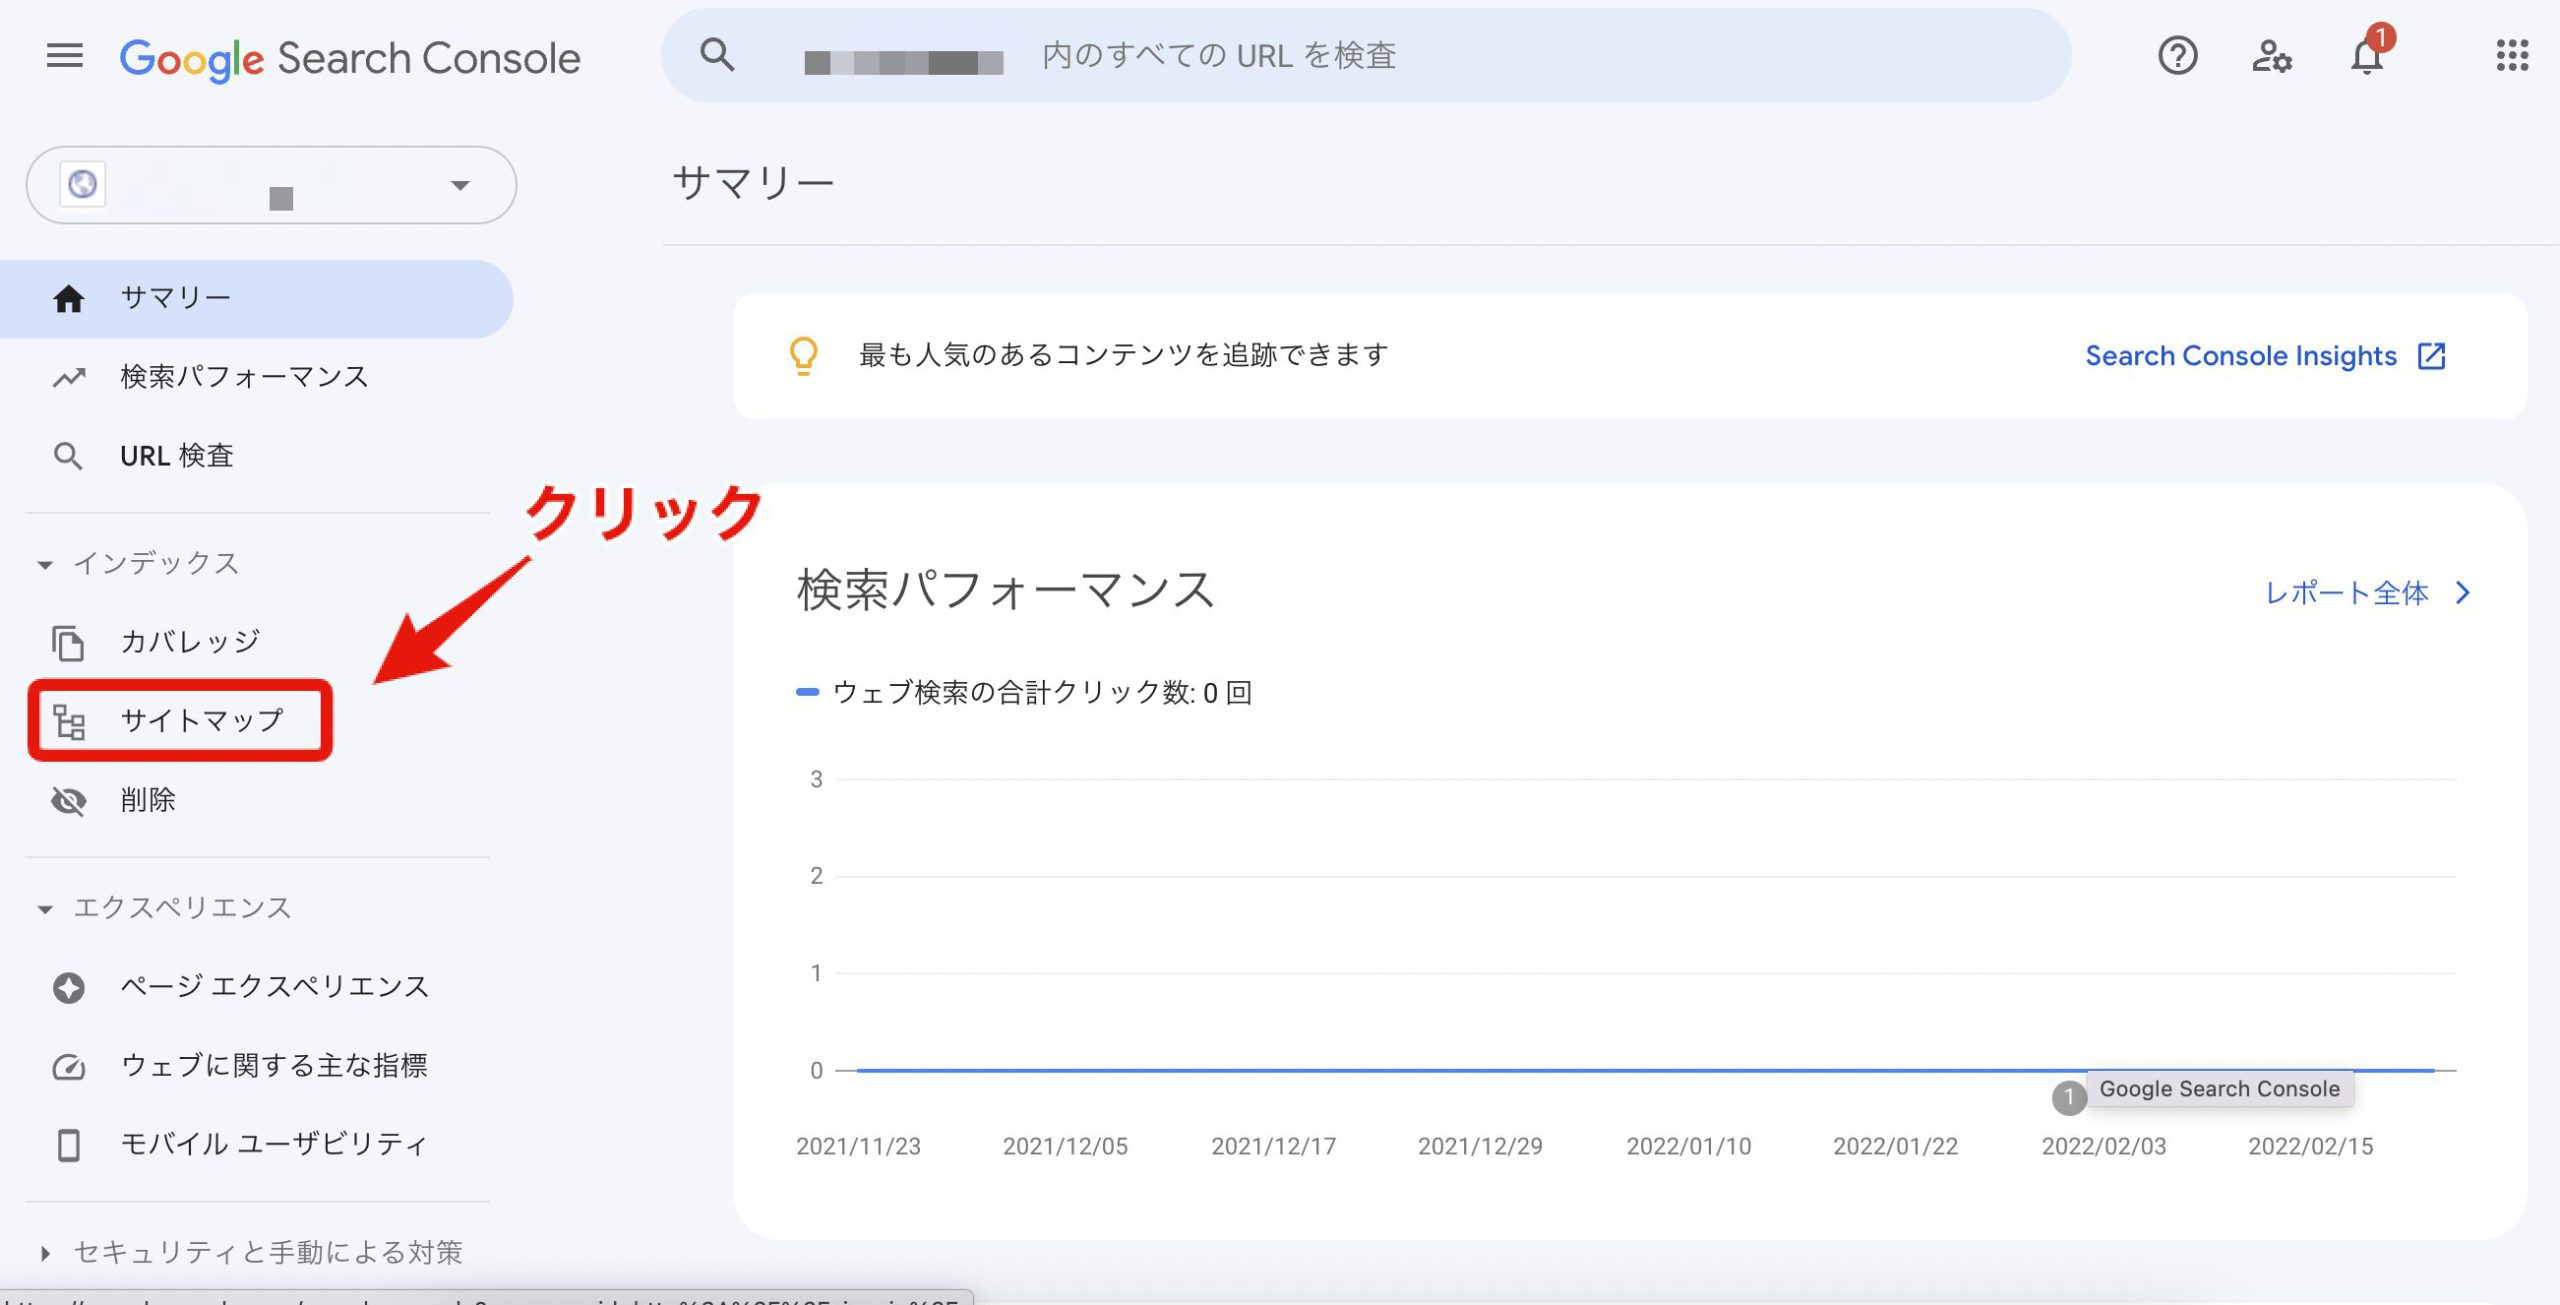Open カバレッジ report
Screen dimensions: 2560x1305
(190, 642)
